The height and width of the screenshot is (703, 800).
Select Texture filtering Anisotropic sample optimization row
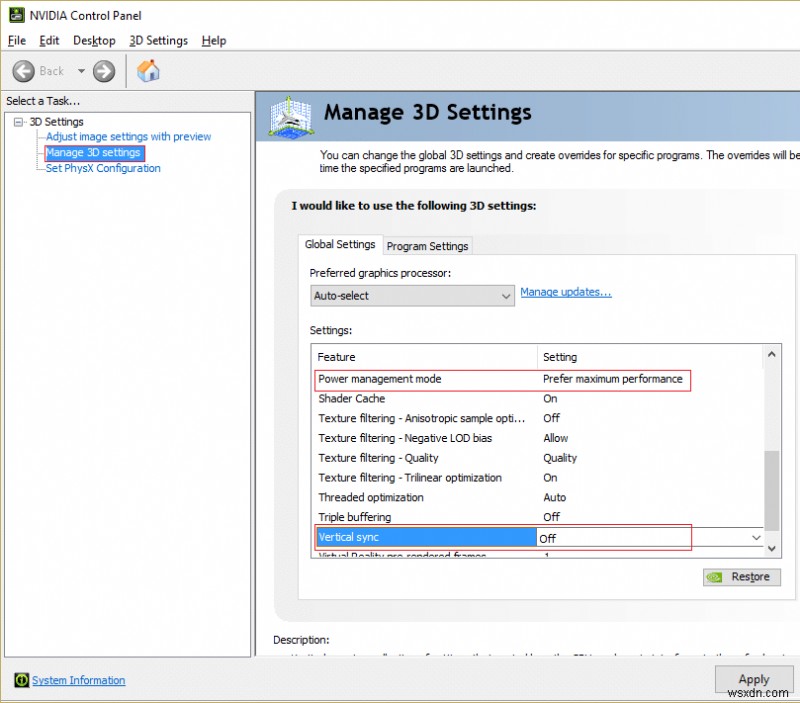[x=537, y=418]
